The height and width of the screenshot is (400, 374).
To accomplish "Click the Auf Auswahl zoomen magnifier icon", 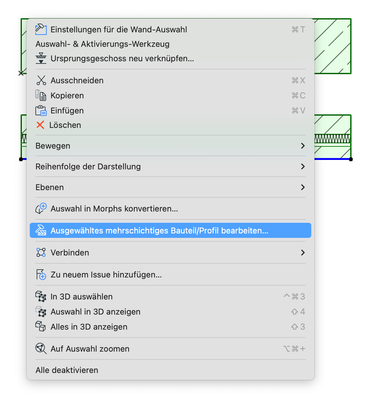I will click(41, 348).
